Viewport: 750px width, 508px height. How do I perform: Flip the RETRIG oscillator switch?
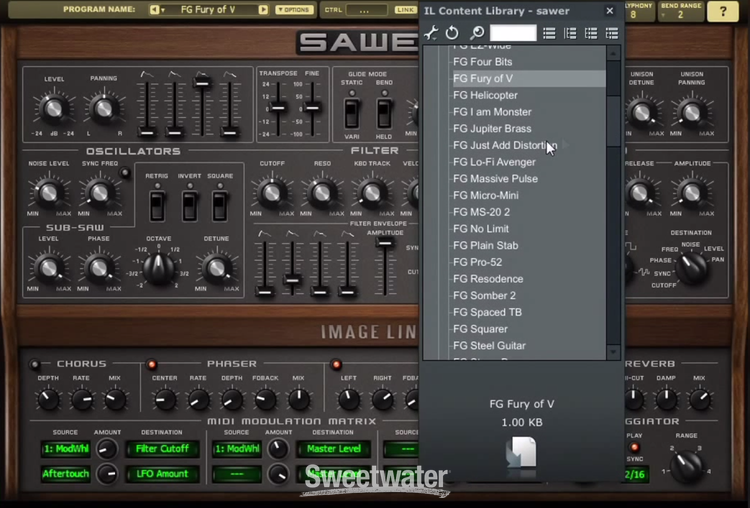point(157,206)
